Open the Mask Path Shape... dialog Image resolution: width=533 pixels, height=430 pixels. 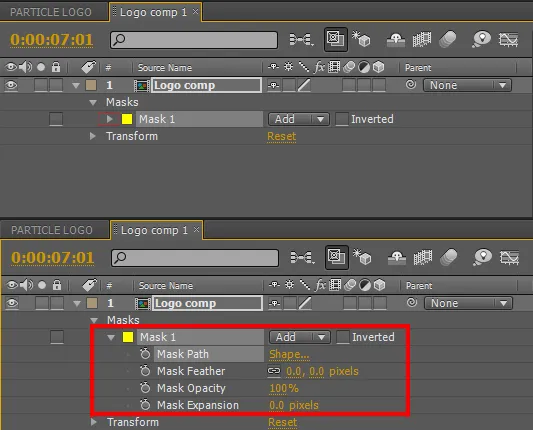coord(289,354)
